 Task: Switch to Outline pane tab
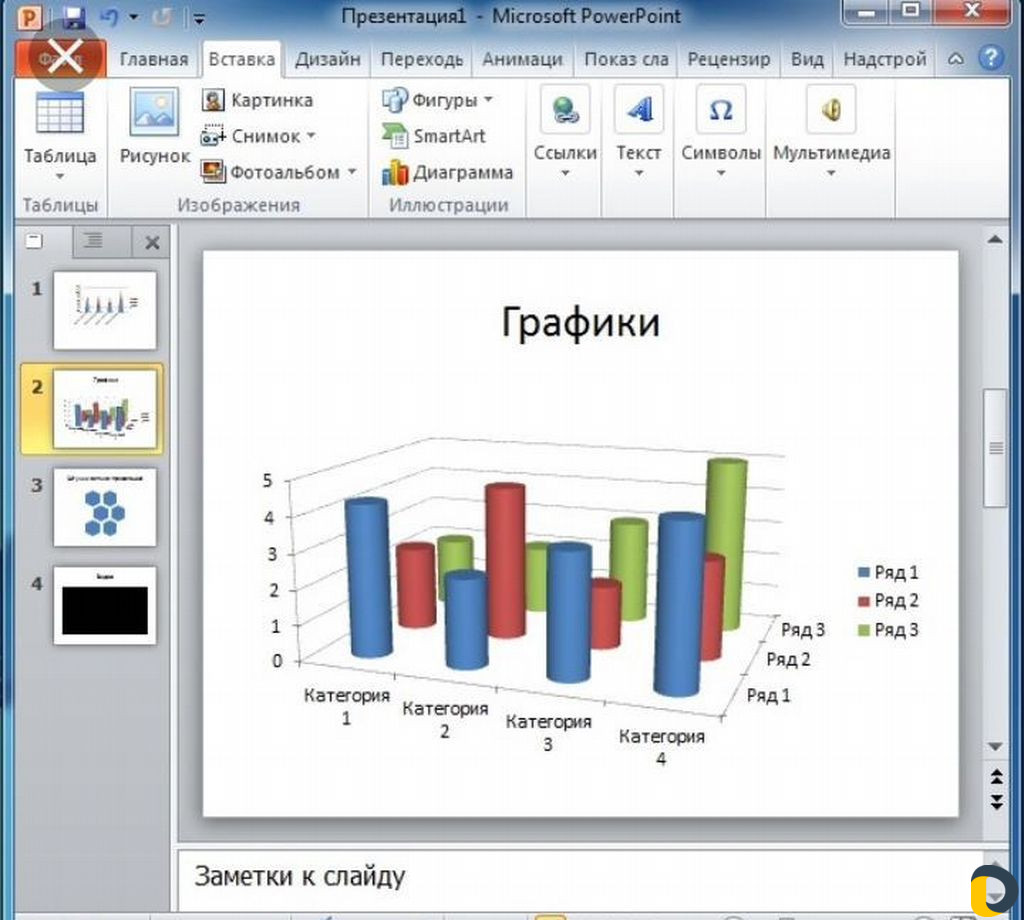pyautogui.click(x=93, y=240)
